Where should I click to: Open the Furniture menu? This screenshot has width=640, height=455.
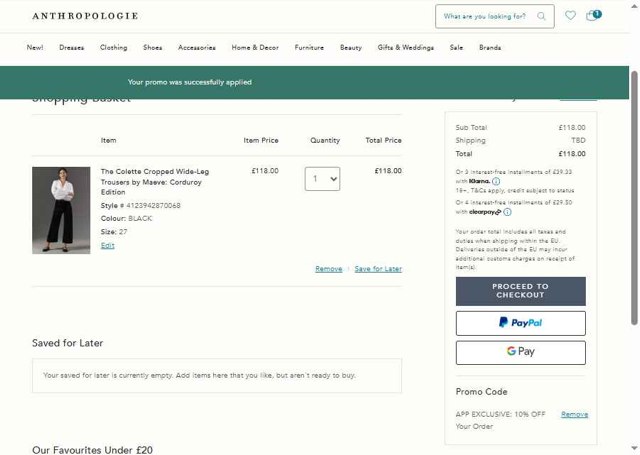309,47
